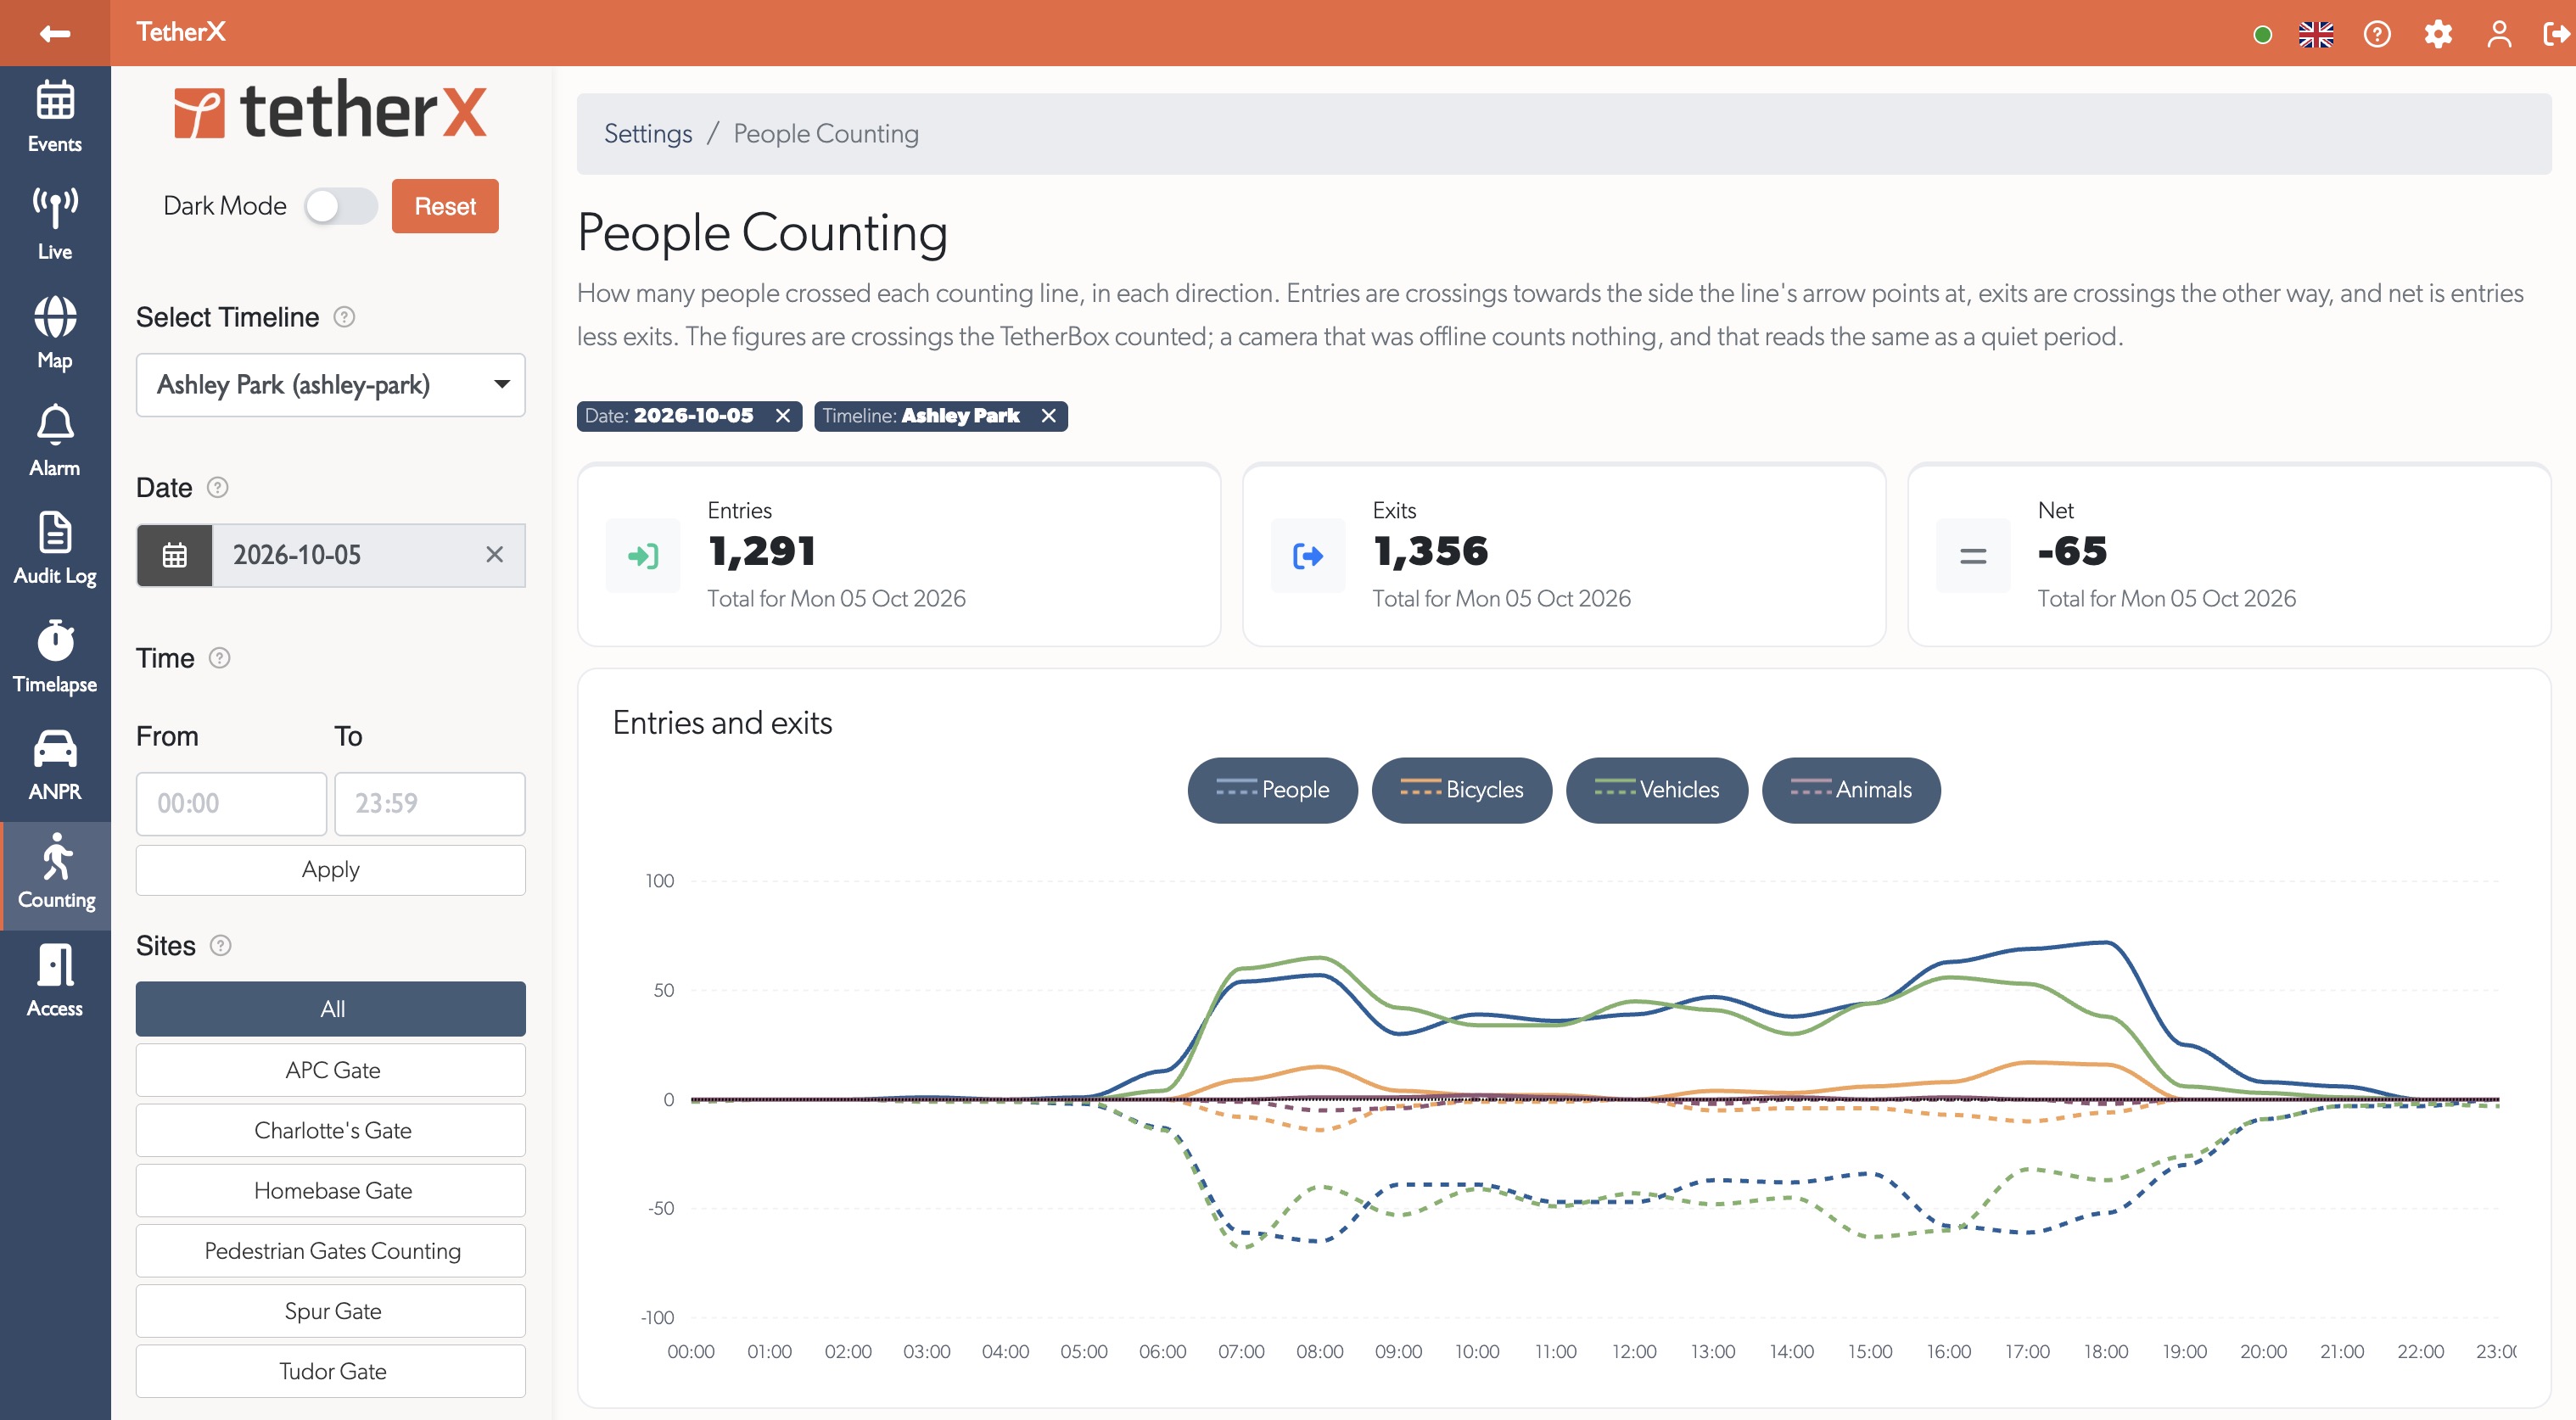
Task: Select the APC Gate site
Action: 330,1070
